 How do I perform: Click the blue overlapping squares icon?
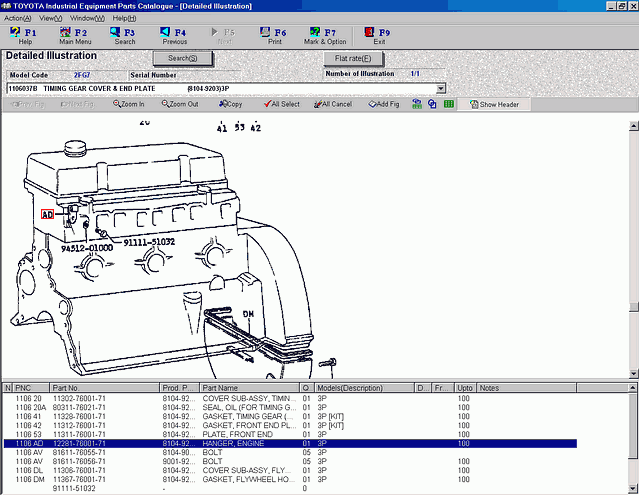(432, 104)
